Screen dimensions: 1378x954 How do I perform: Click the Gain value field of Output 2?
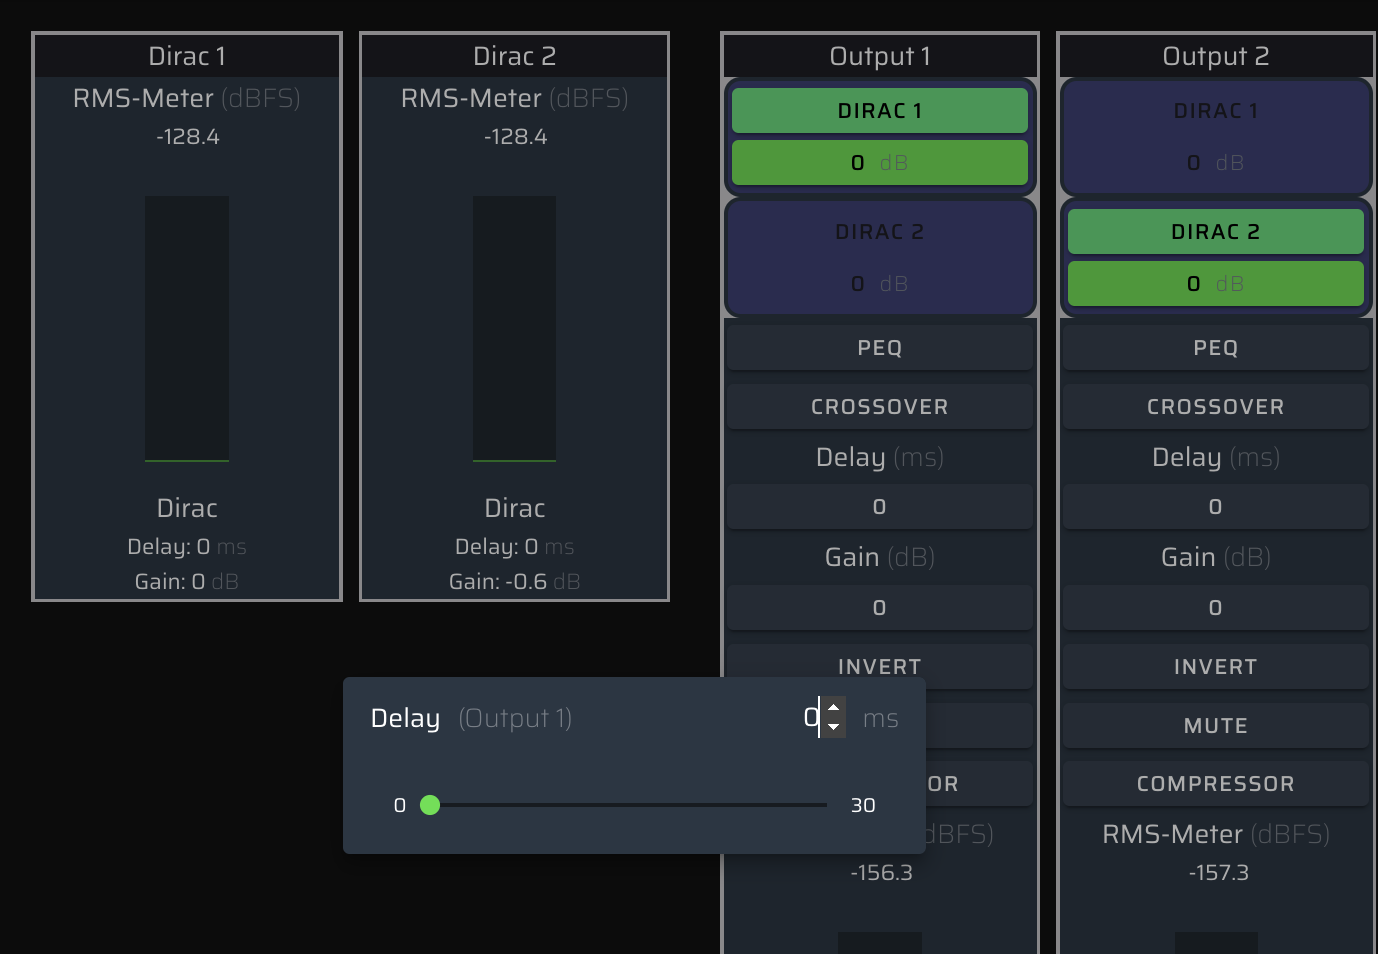(x=1216, y=607)
